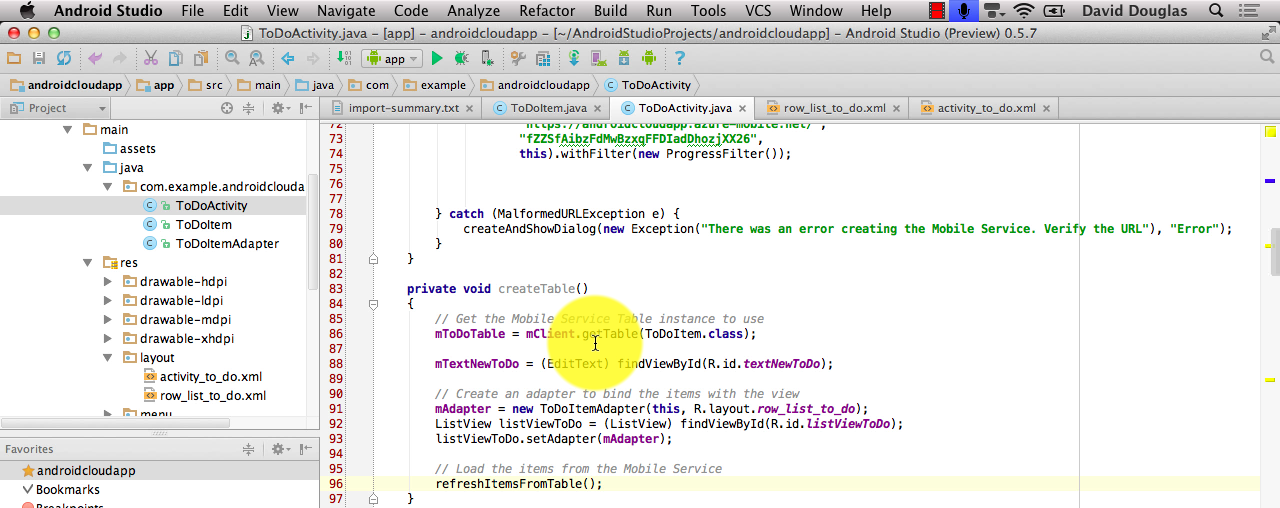Open Project panel gear settings

(281, 108)
